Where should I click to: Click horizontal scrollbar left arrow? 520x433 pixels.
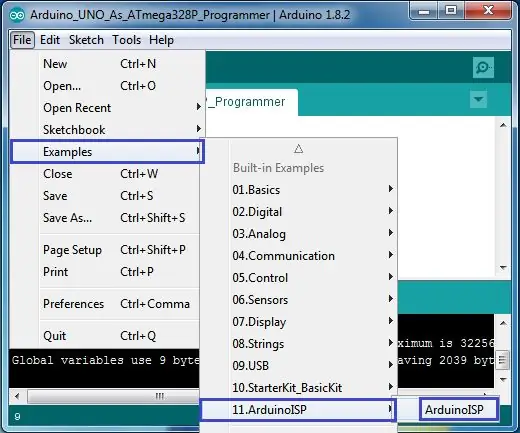(x=17, y=396)
